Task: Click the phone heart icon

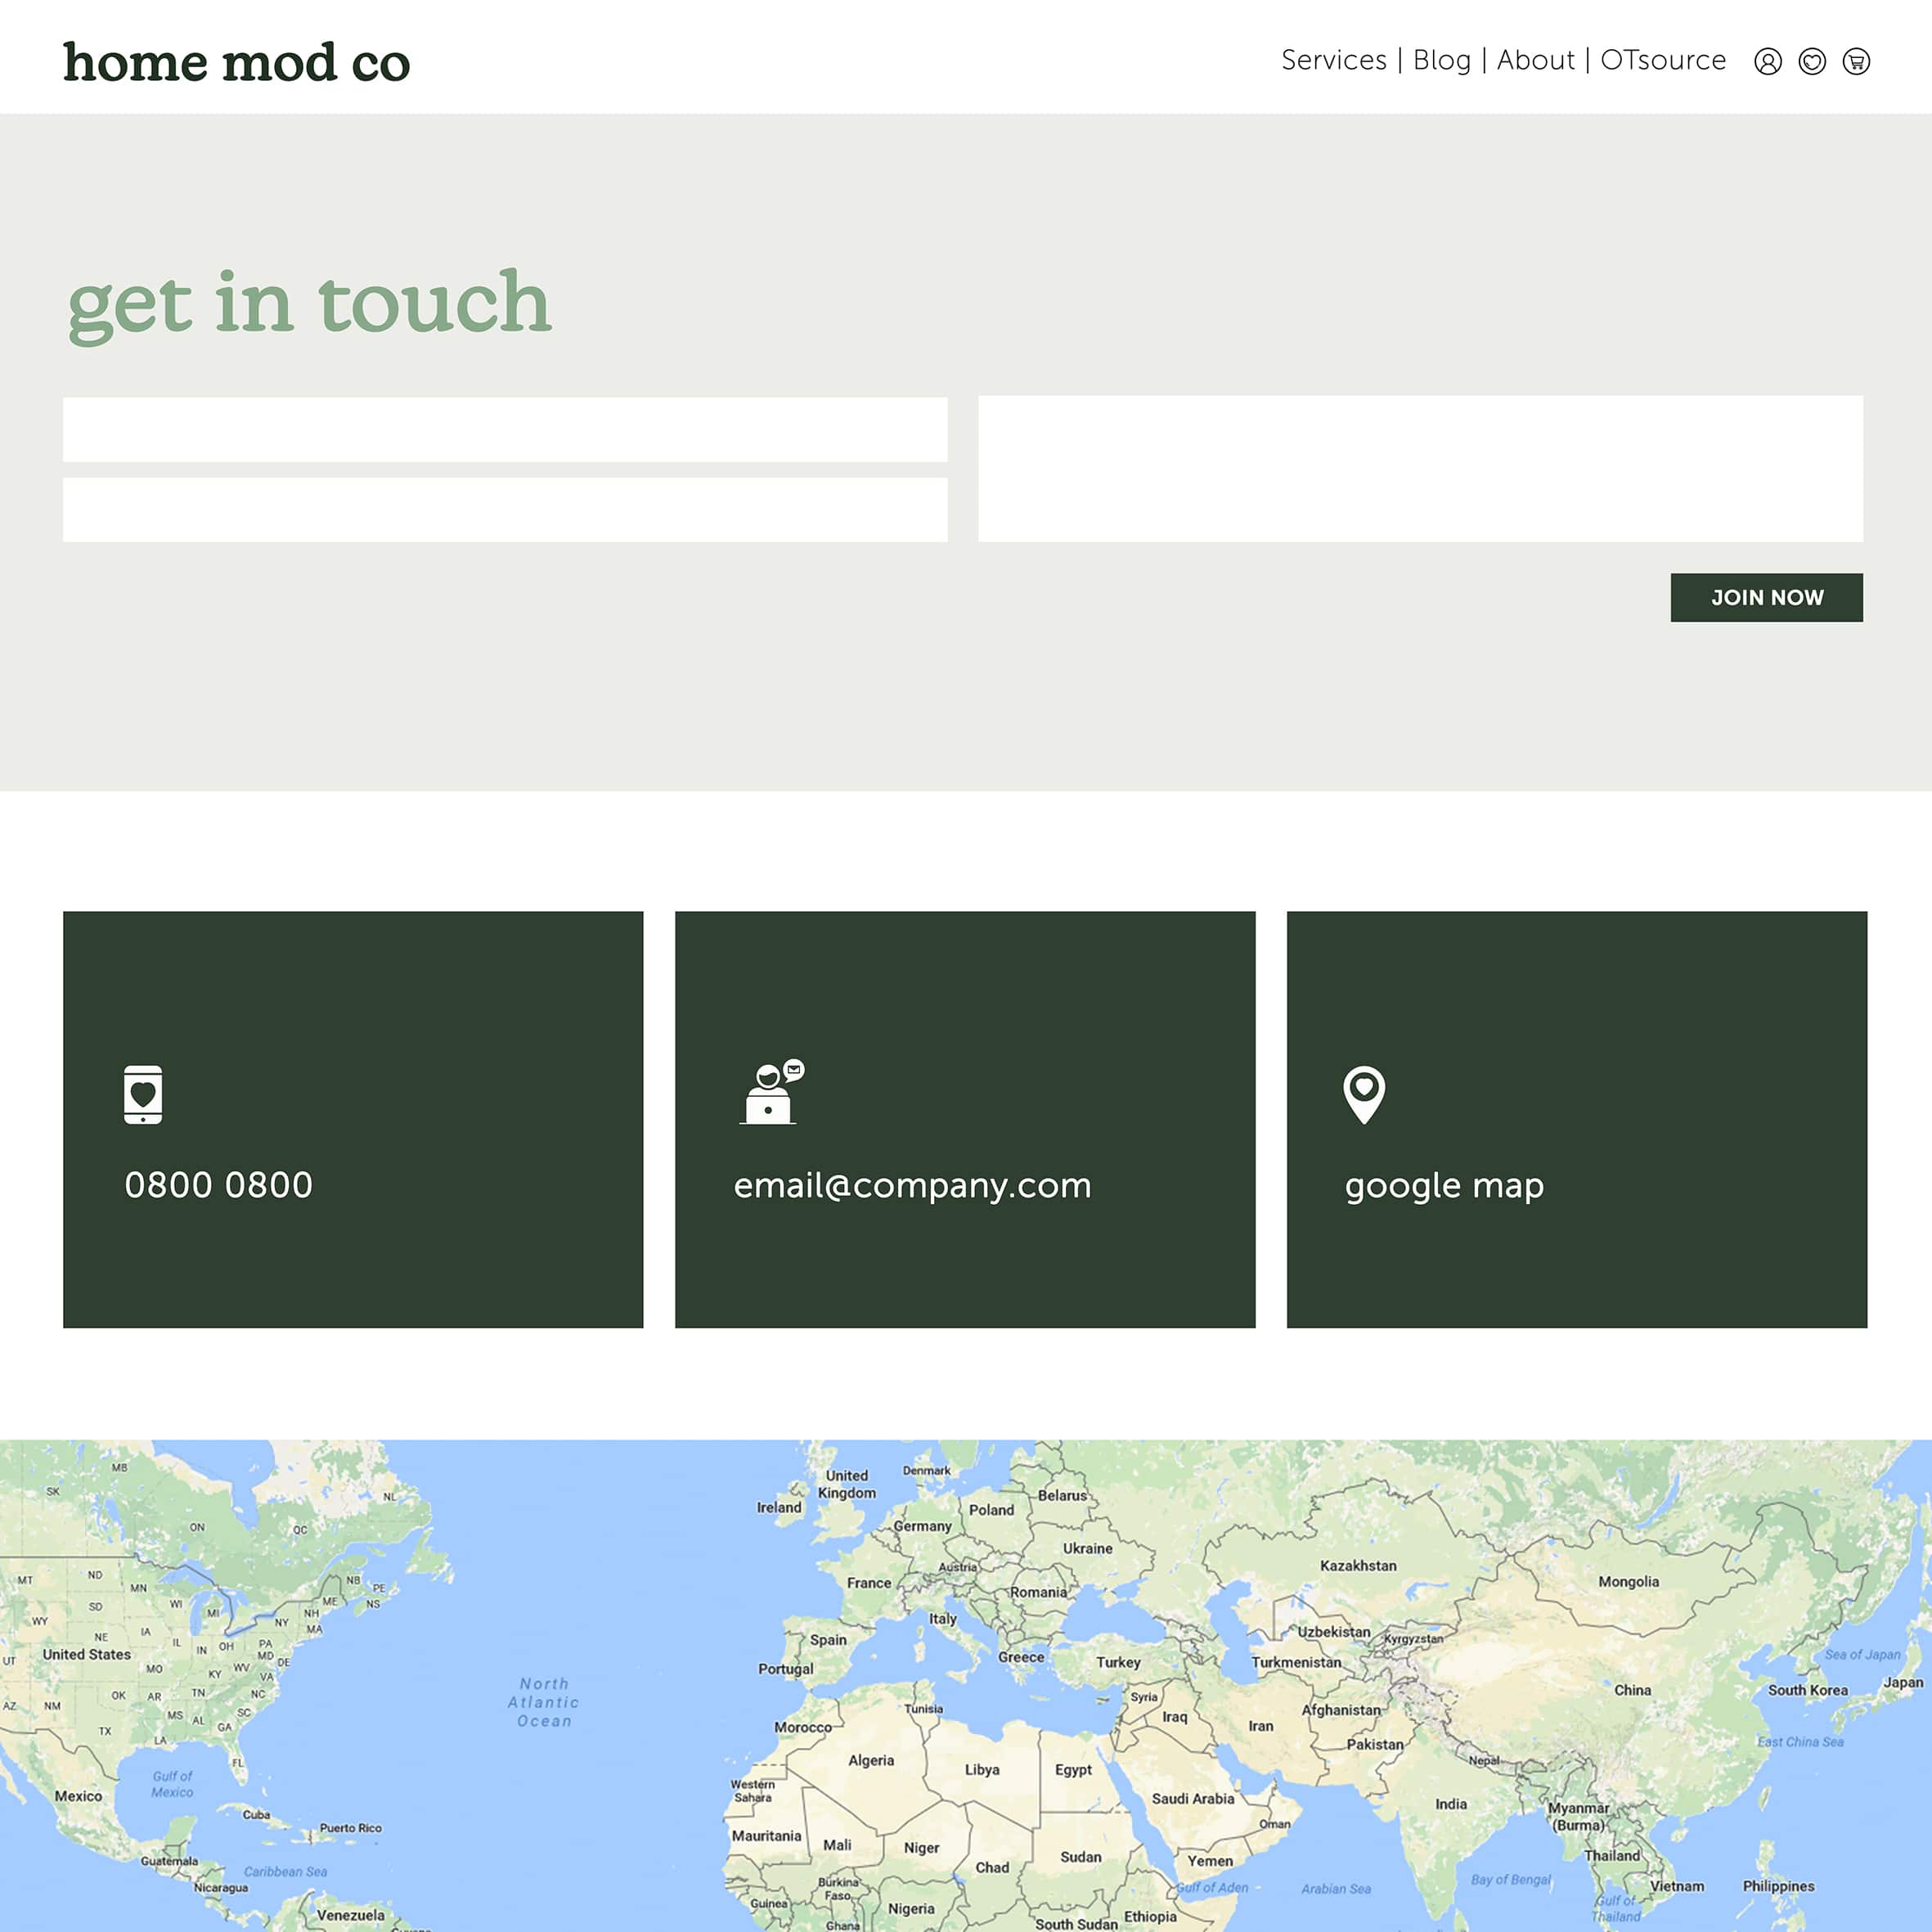Action: click(143, 1094)
